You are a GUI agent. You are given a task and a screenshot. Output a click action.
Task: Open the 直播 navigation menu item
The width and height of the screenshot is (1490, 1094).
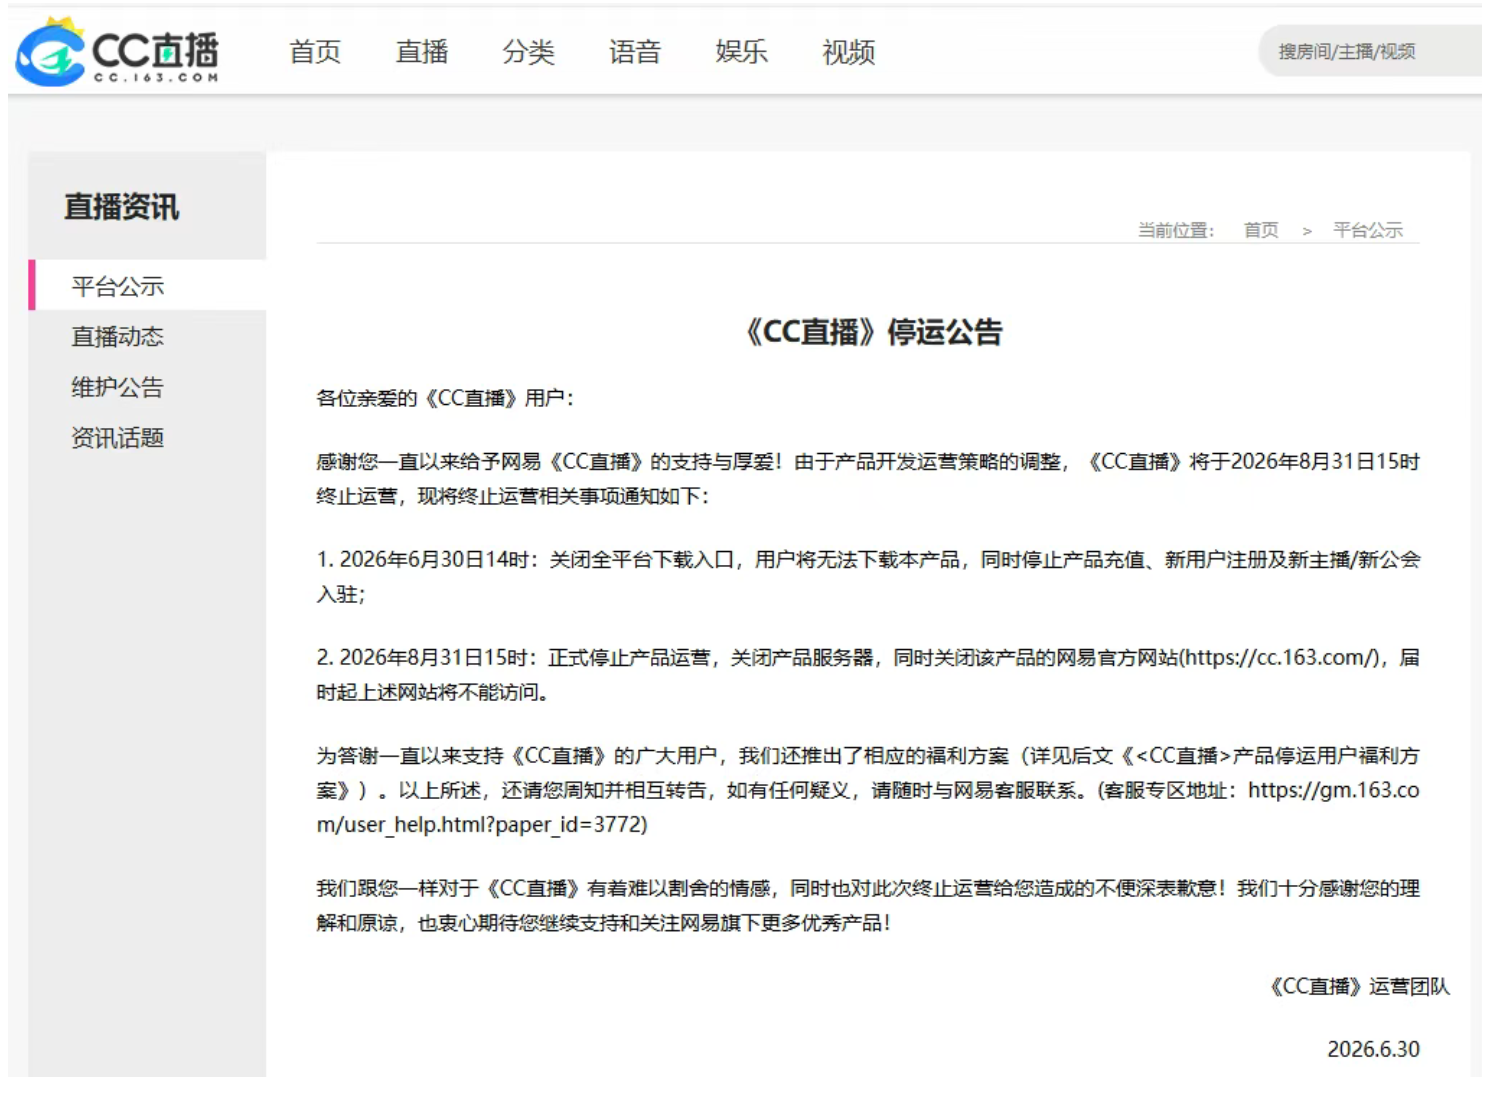(421, 52)
